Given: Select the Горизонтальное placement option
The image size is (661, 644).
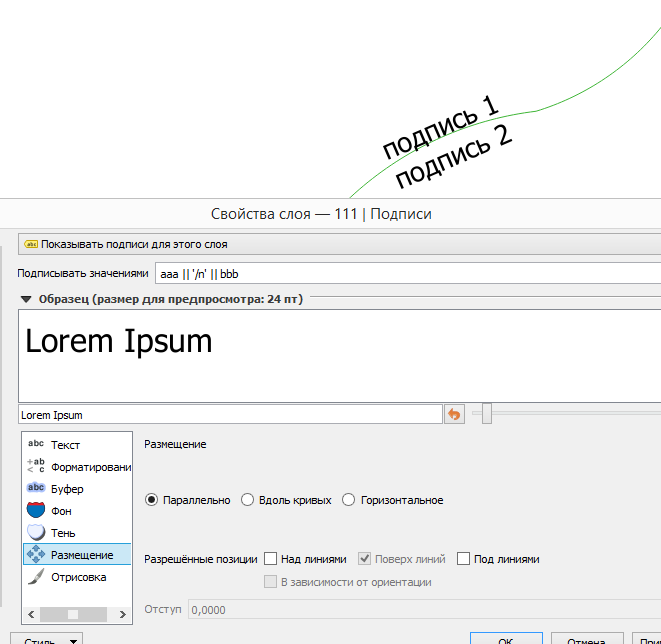Looking at the screenshot, I should (392, 500).
